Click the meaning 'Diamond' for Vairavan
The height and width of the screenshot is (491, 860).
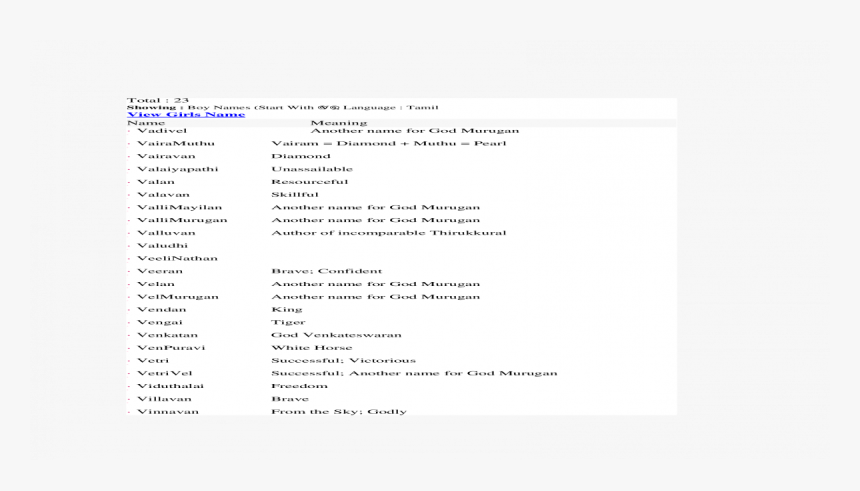point(301,156)
